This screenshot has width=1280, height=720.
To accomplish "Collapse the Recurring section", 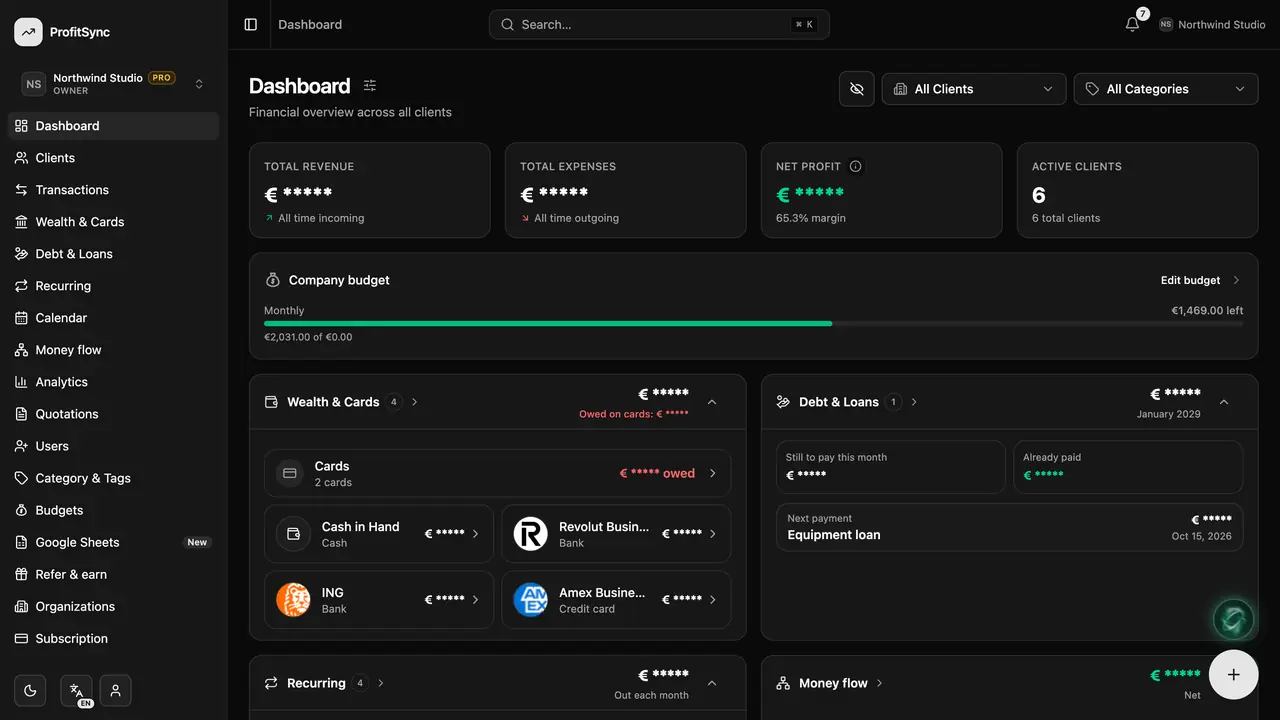I will point(712,683).
